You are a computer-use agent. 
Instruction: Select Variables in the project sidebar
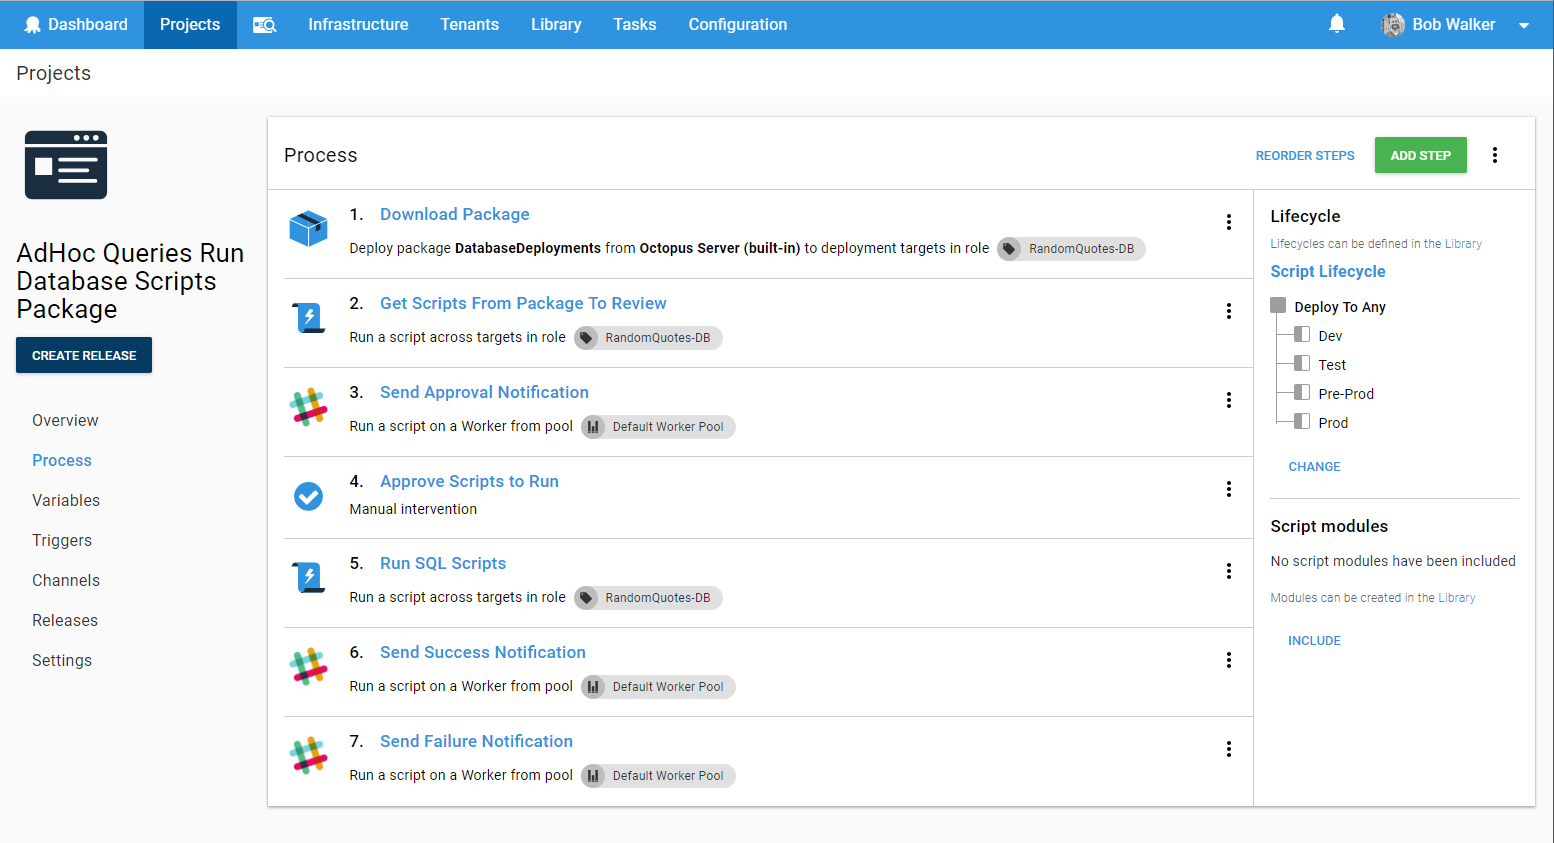pos(66,500)
